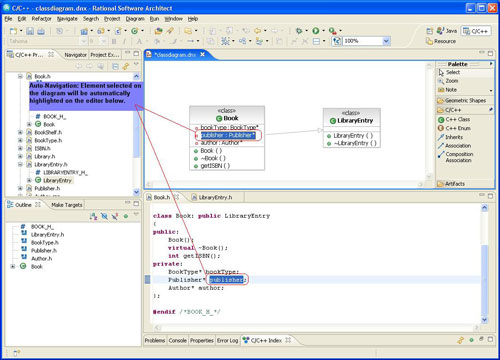Maximize the diagram editor pane
This screenshot has width=500, height=360.
490,53
